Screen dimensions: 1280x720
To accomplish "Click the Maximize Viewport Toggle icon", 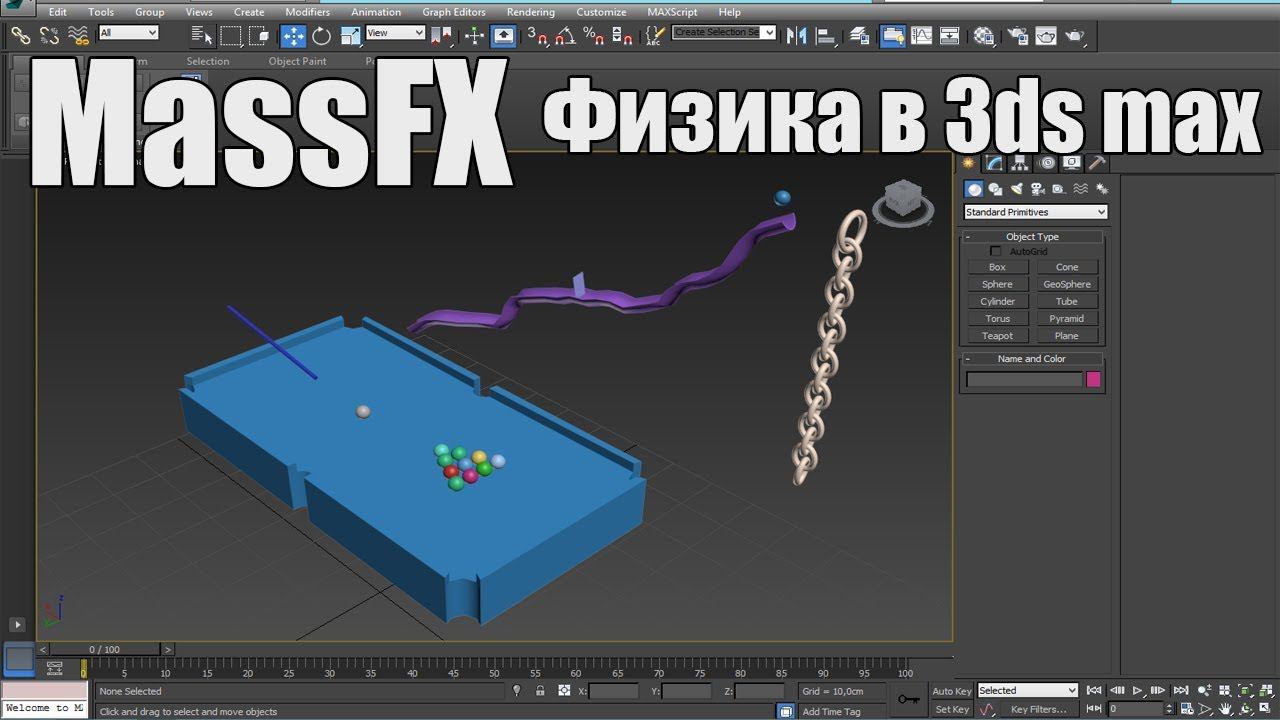I will pyautogui.click(x=1264, y=709).
